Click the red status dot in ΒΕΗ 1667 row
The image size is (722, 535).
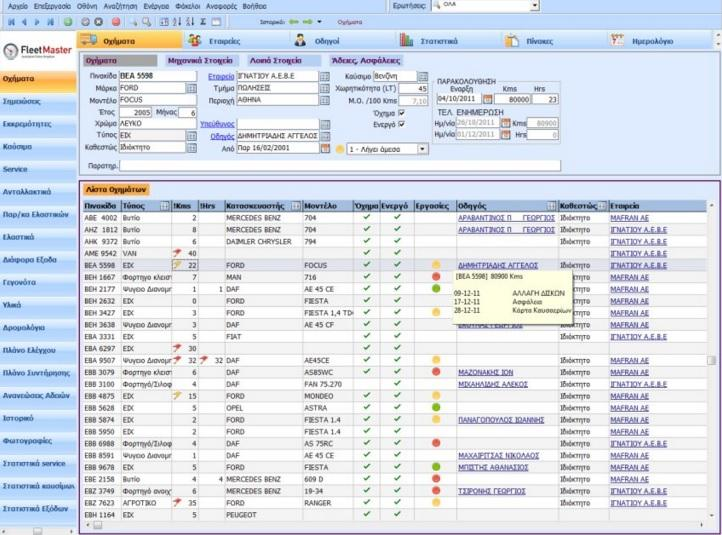pyautogui.click(x=436, y=277)
